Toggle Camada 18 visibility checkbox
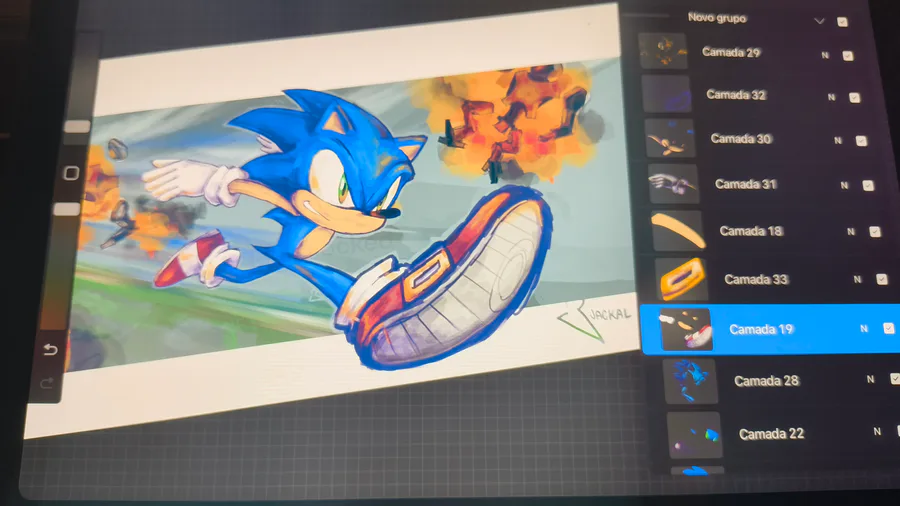This screenshot has height=506, width=900. pos(875,232)
